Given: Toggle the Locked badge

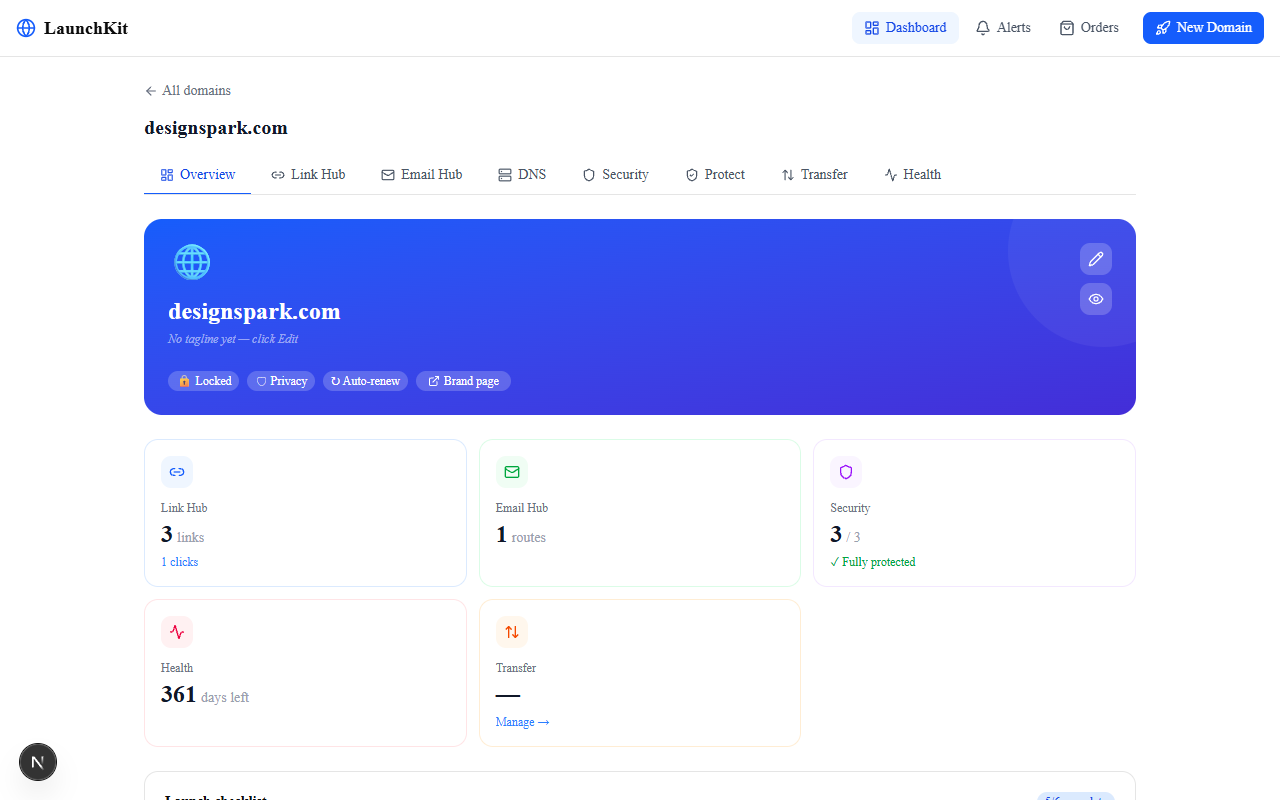Looking at the screenshot, I should [204, 381].
